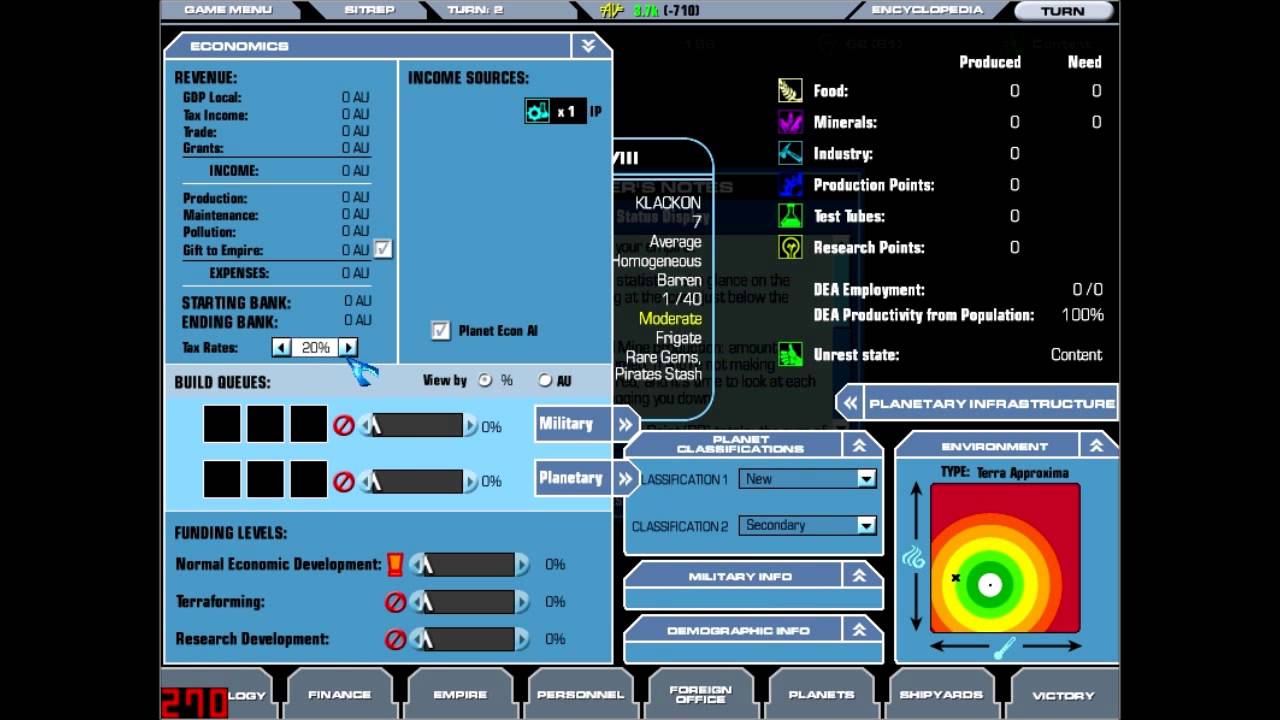The width and height of the screenshot is (1280, 720).
Task: Click the Planetary queue prohibited icon
Action: [x=343, y=481]
